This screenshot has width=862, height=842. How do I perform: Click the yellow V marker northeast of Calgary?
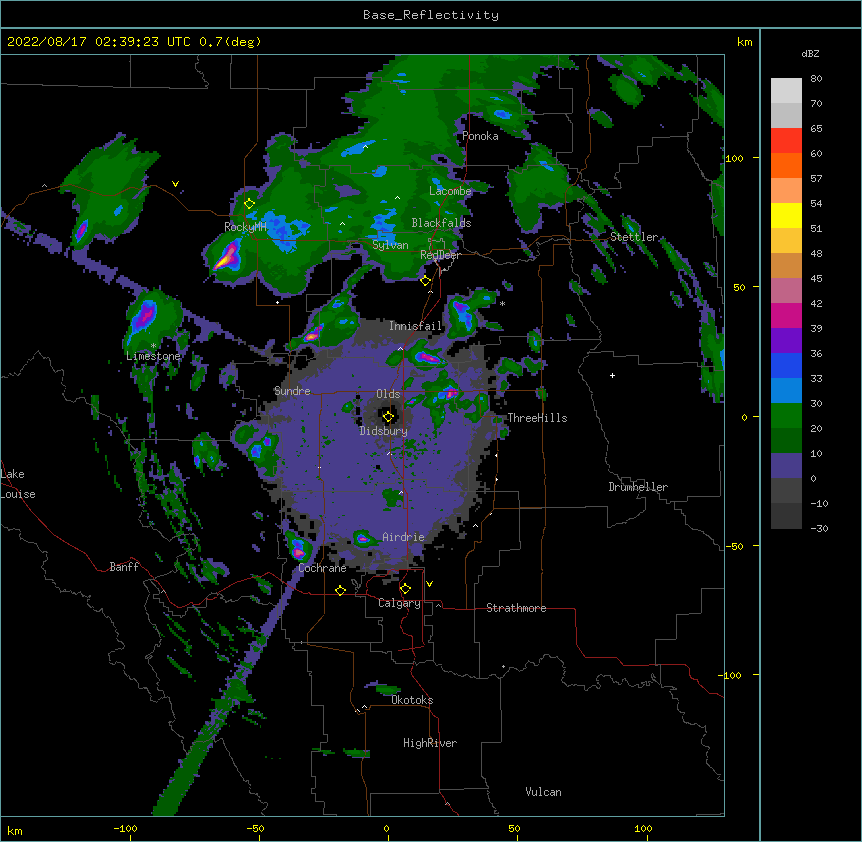429,584
